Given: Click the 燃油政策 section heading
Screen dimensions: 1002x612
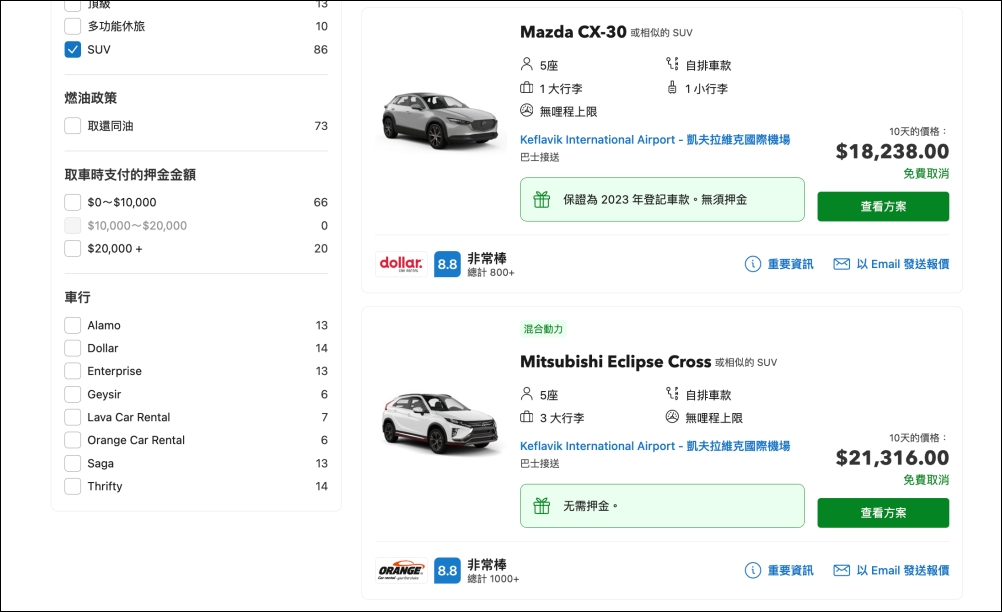Looking at the screenshot, I should pyautogui.click(x=91, y=98).
